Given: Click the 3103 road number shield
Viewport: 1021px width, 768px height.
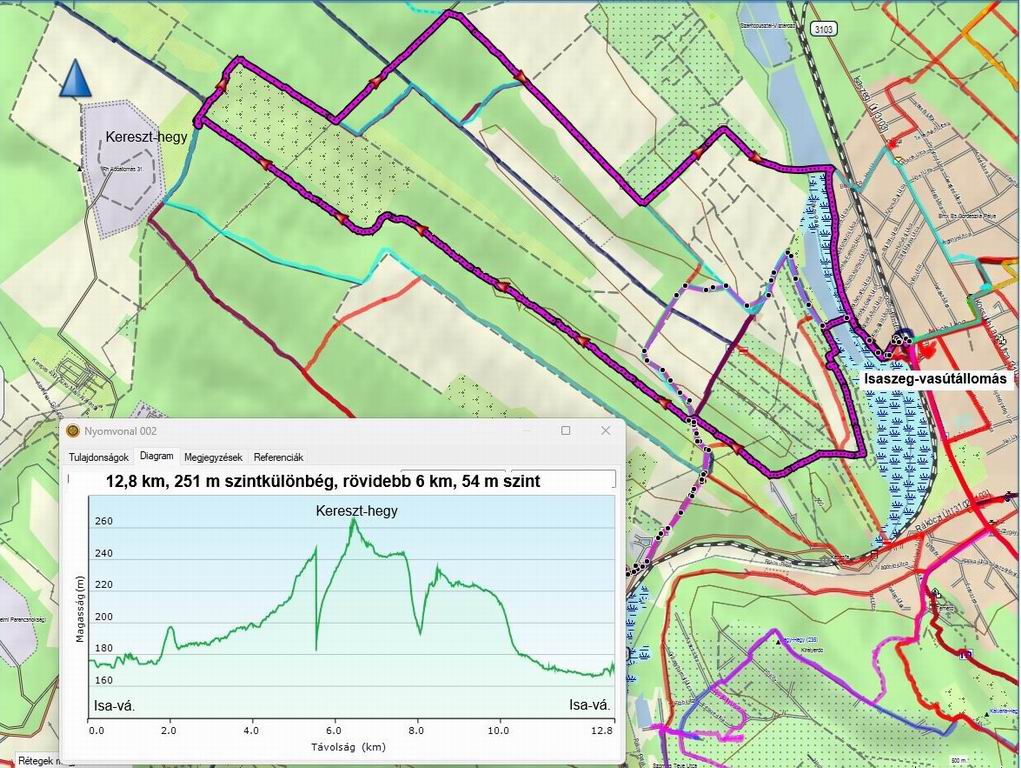Looking at the screenshot, I should (x=825, y=31).
